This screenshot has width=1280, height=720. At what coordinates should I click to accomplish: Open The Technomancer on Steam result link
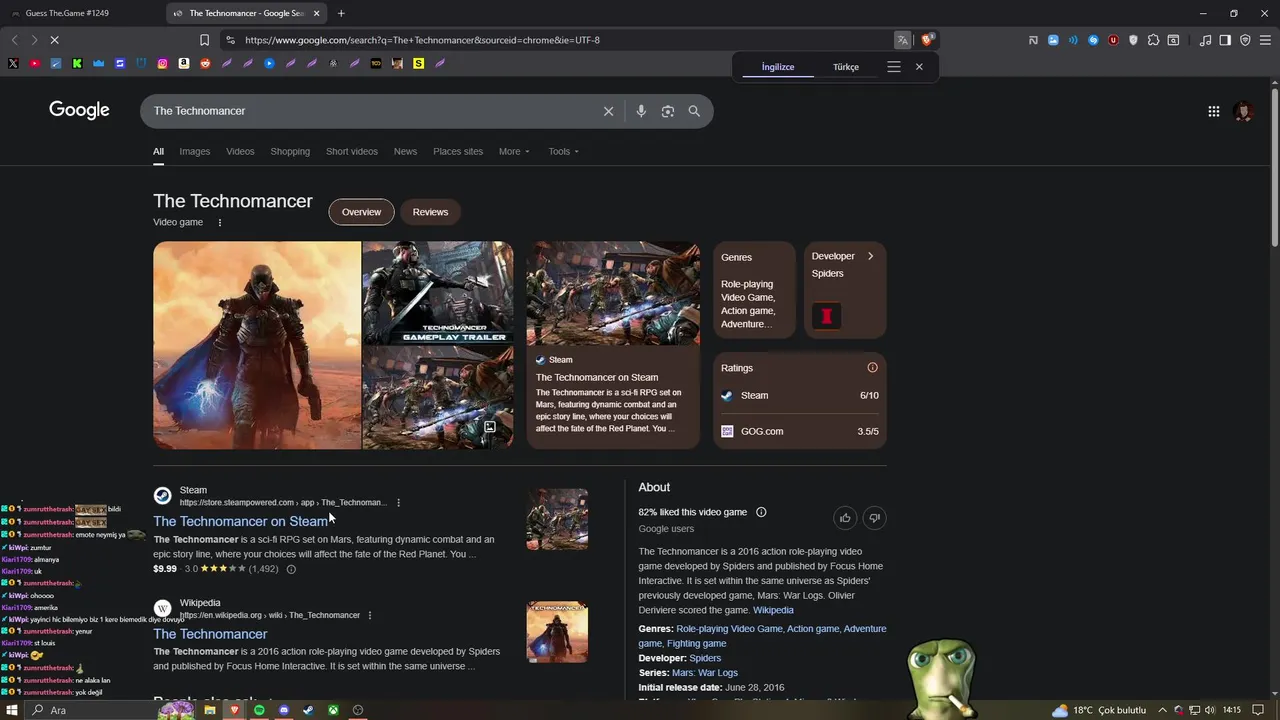coord(240,521)
